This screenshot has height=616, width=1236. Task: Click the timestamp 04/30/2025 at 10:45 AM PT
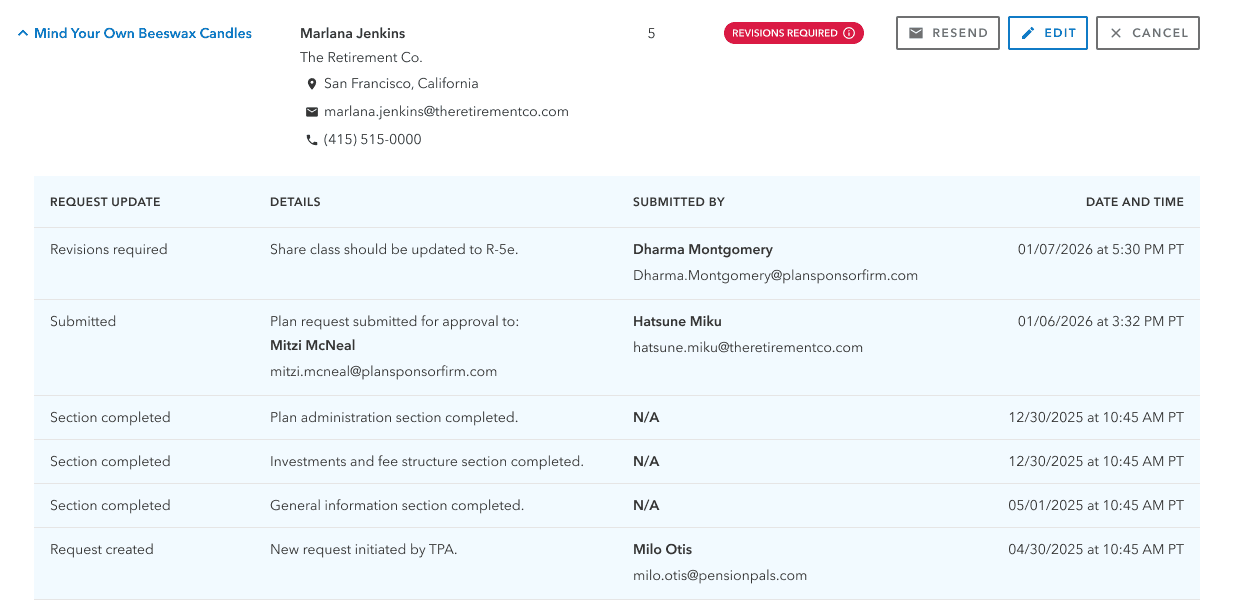1096,550
